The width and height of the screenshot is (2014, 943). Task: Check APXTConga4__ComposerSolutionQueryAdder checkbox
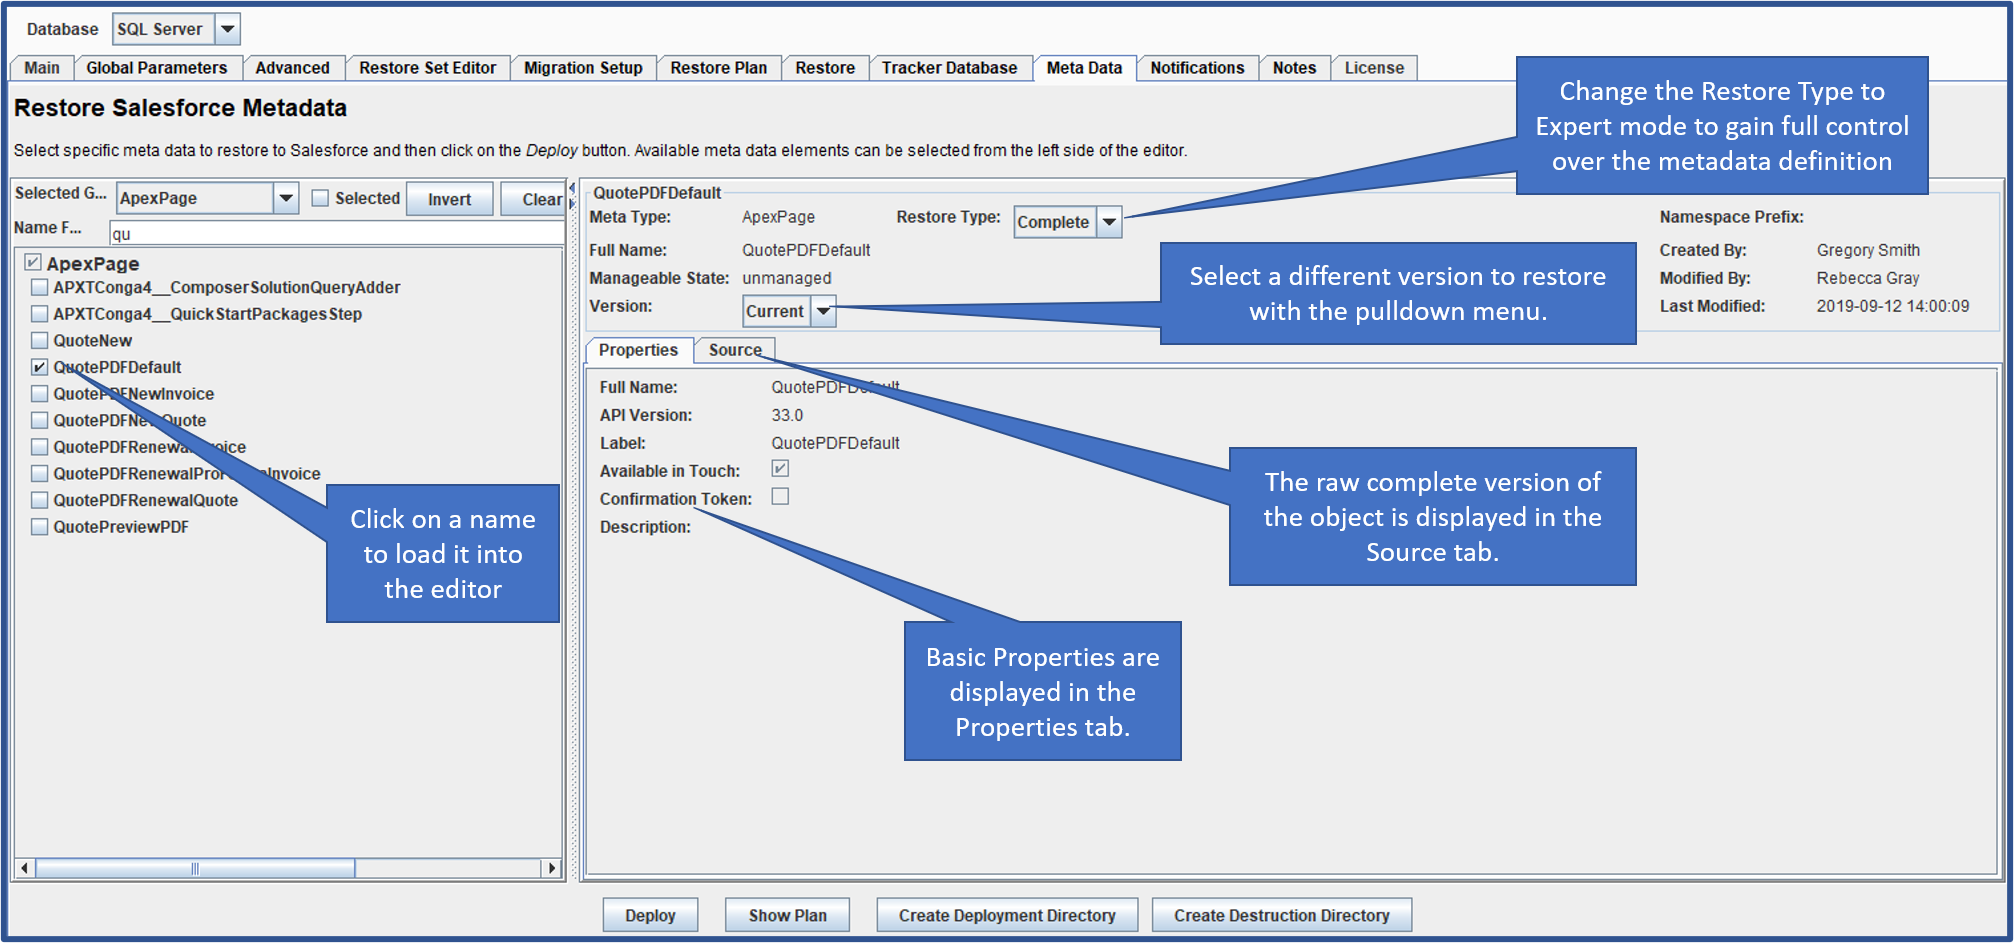point(40,287)
